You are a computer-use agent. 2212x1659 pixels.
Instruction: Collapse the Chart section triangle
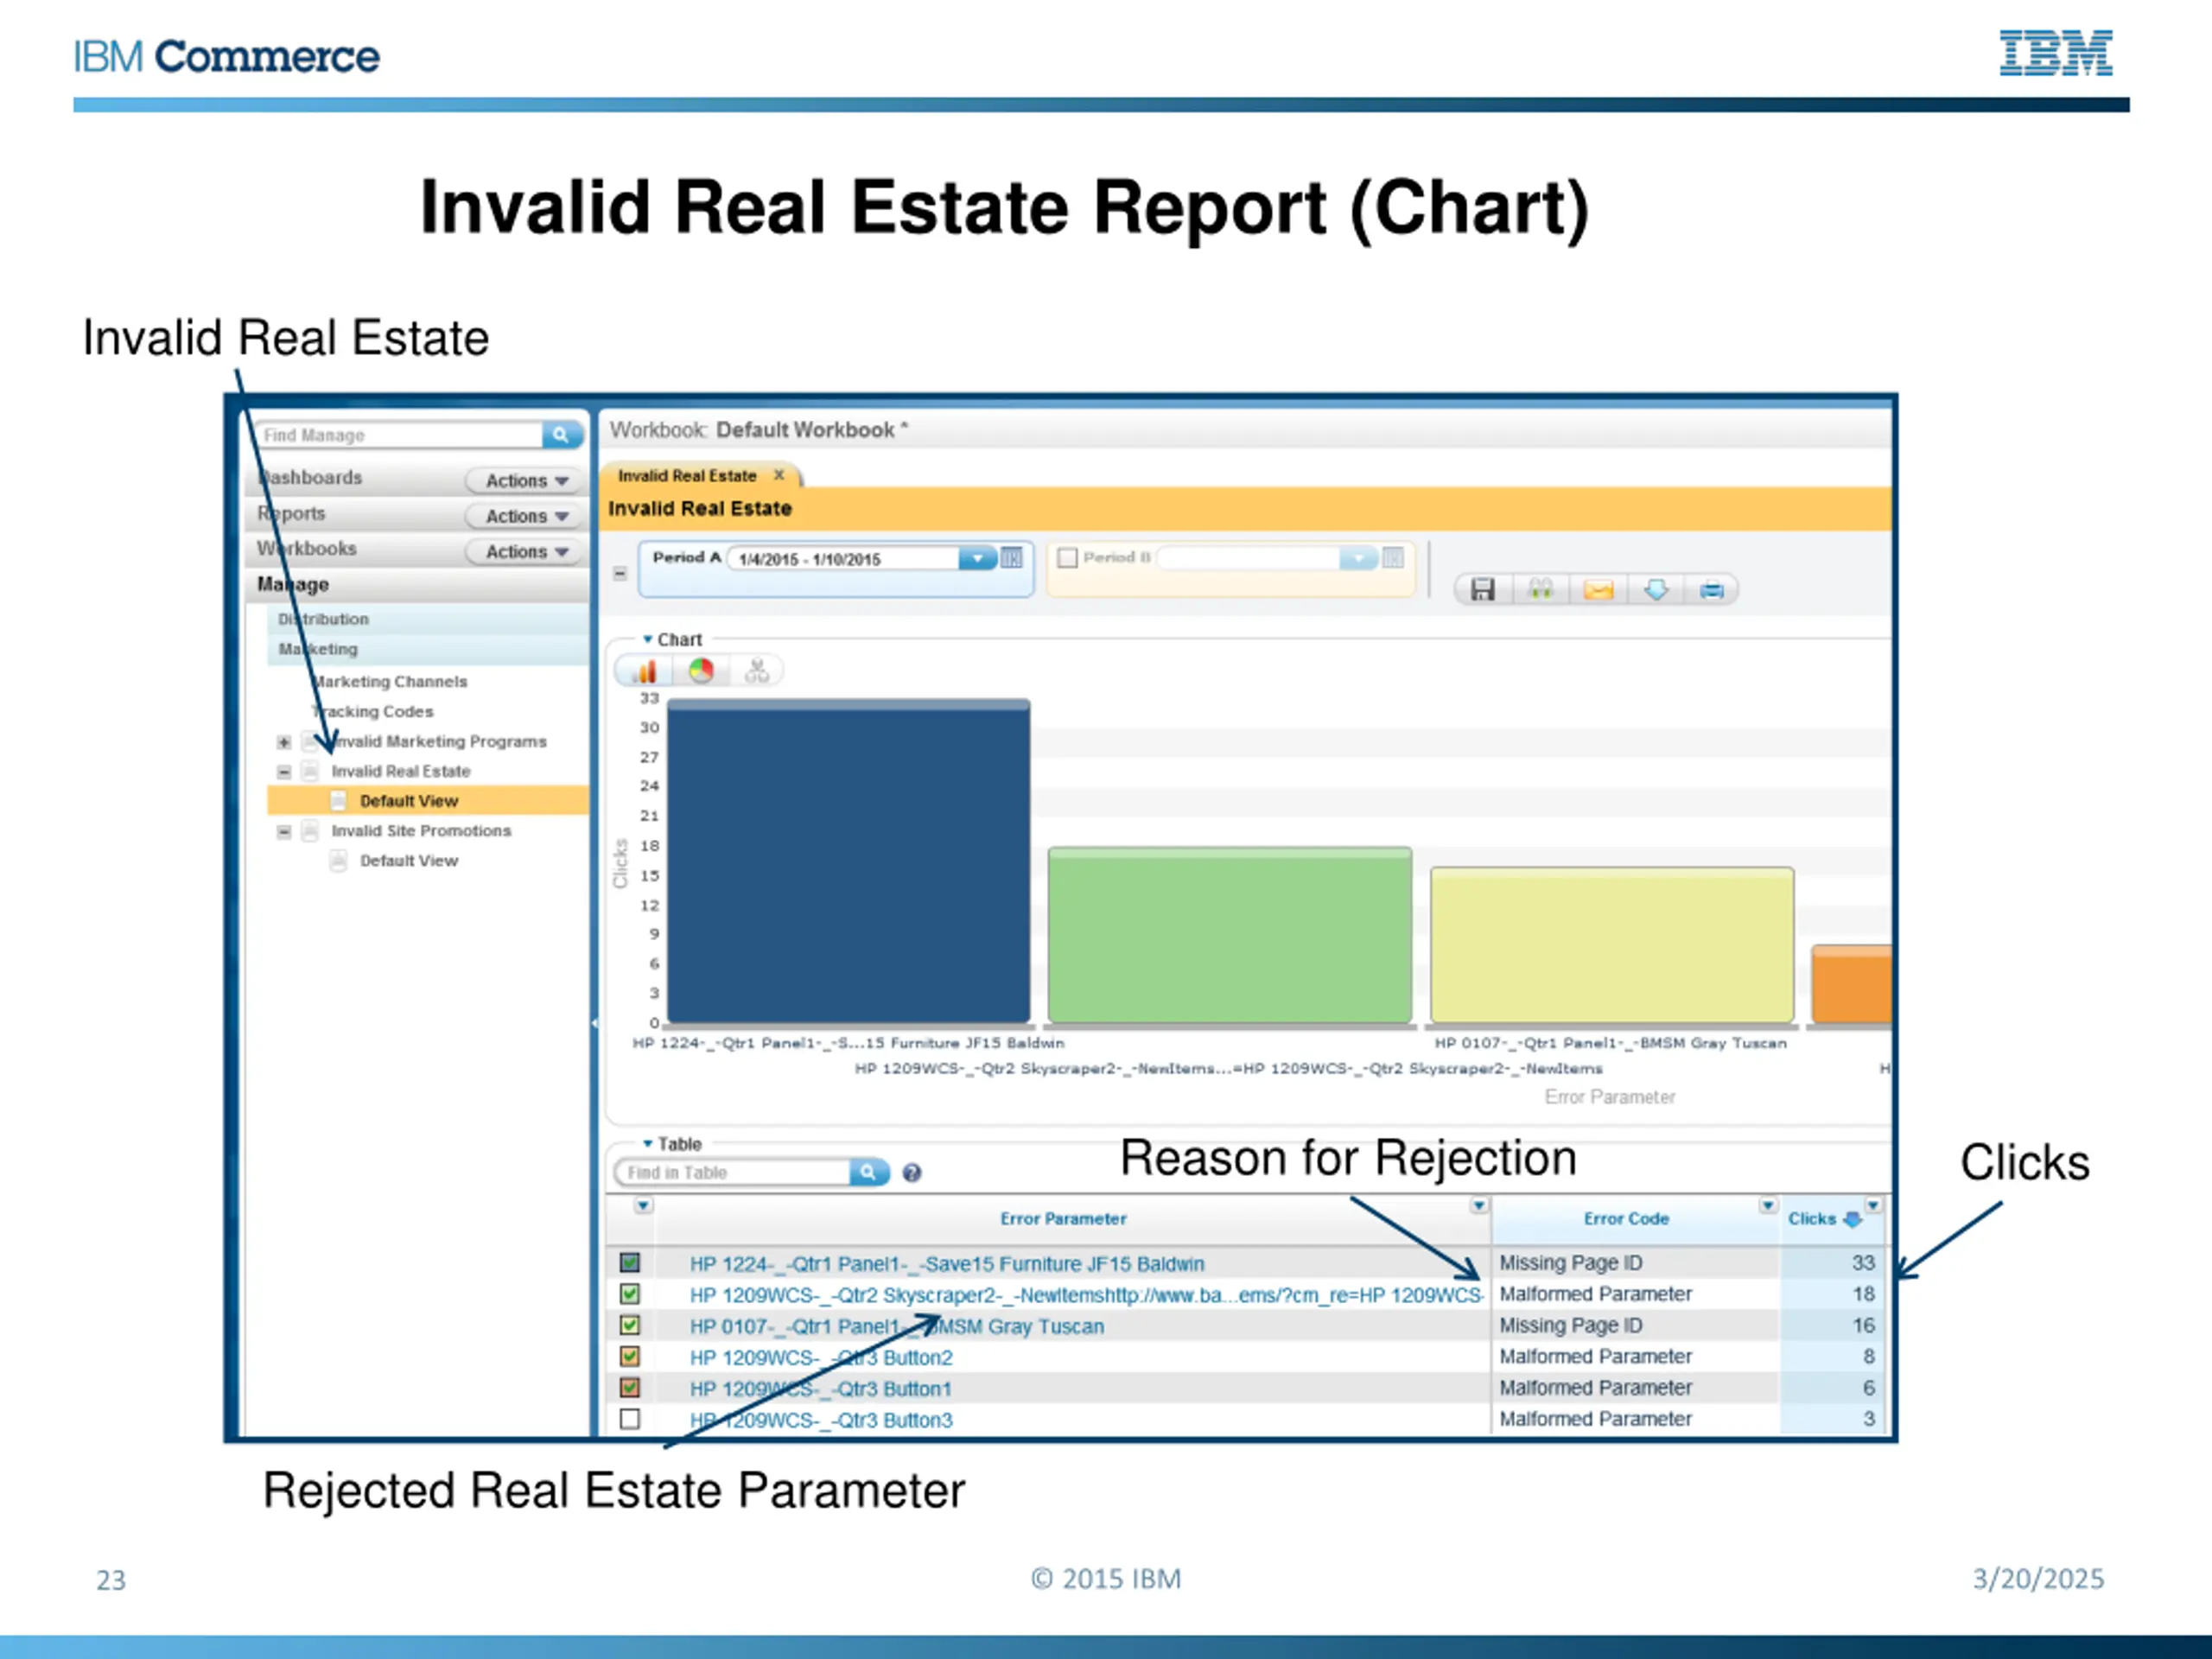coord(648,639)
